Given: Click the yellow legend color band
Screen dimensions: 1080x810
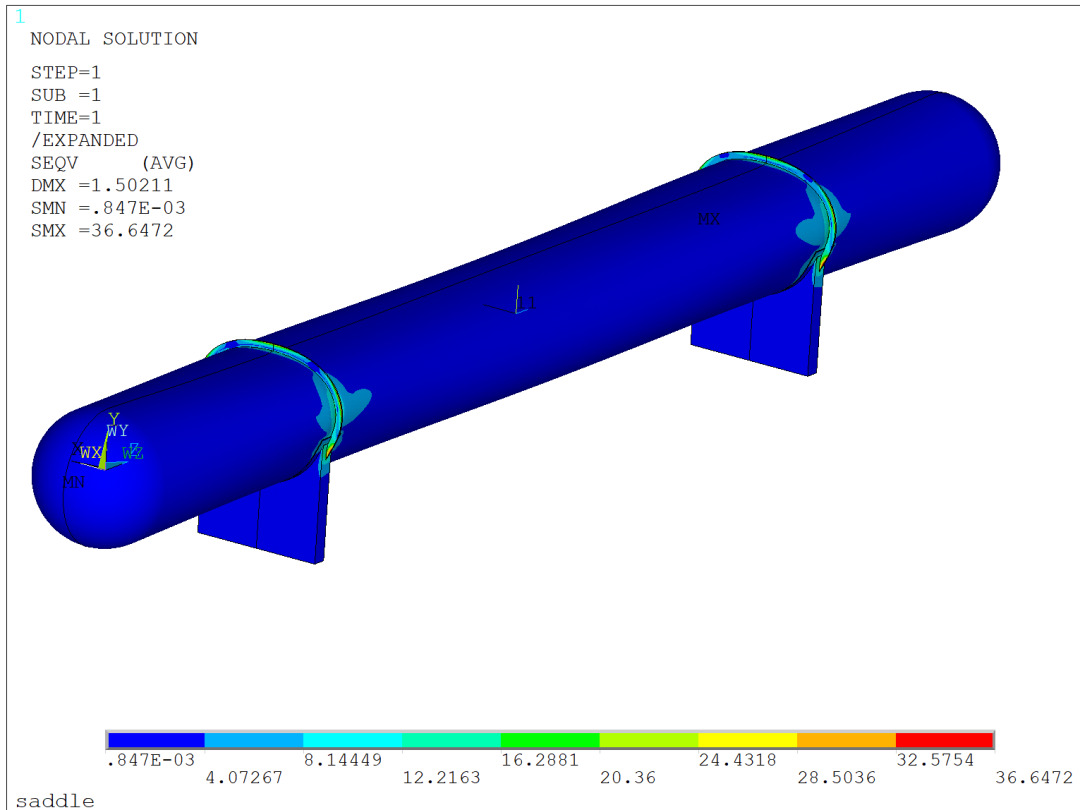Looking at the screenshot, I should pos(747,740).
